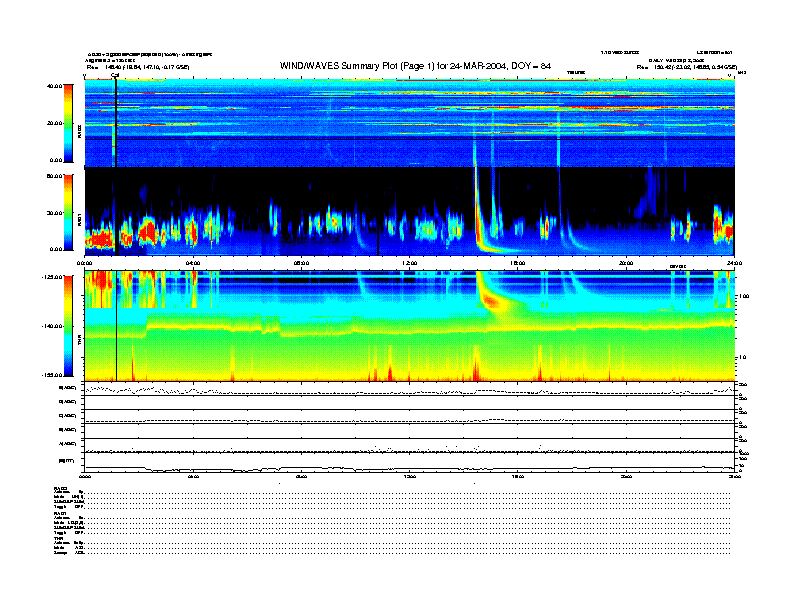The height and width of the screenshot is (612, 792).
Task: Click the RAD1 panel color scale bar
Action: click(x=69, y=212)
